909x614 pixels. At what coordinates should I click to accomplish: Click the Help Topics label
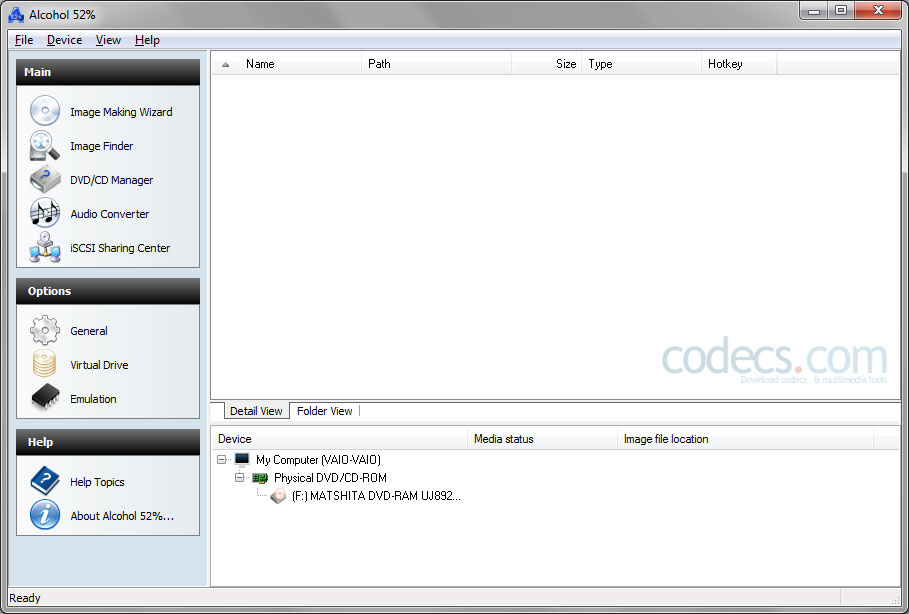[97, 482]
